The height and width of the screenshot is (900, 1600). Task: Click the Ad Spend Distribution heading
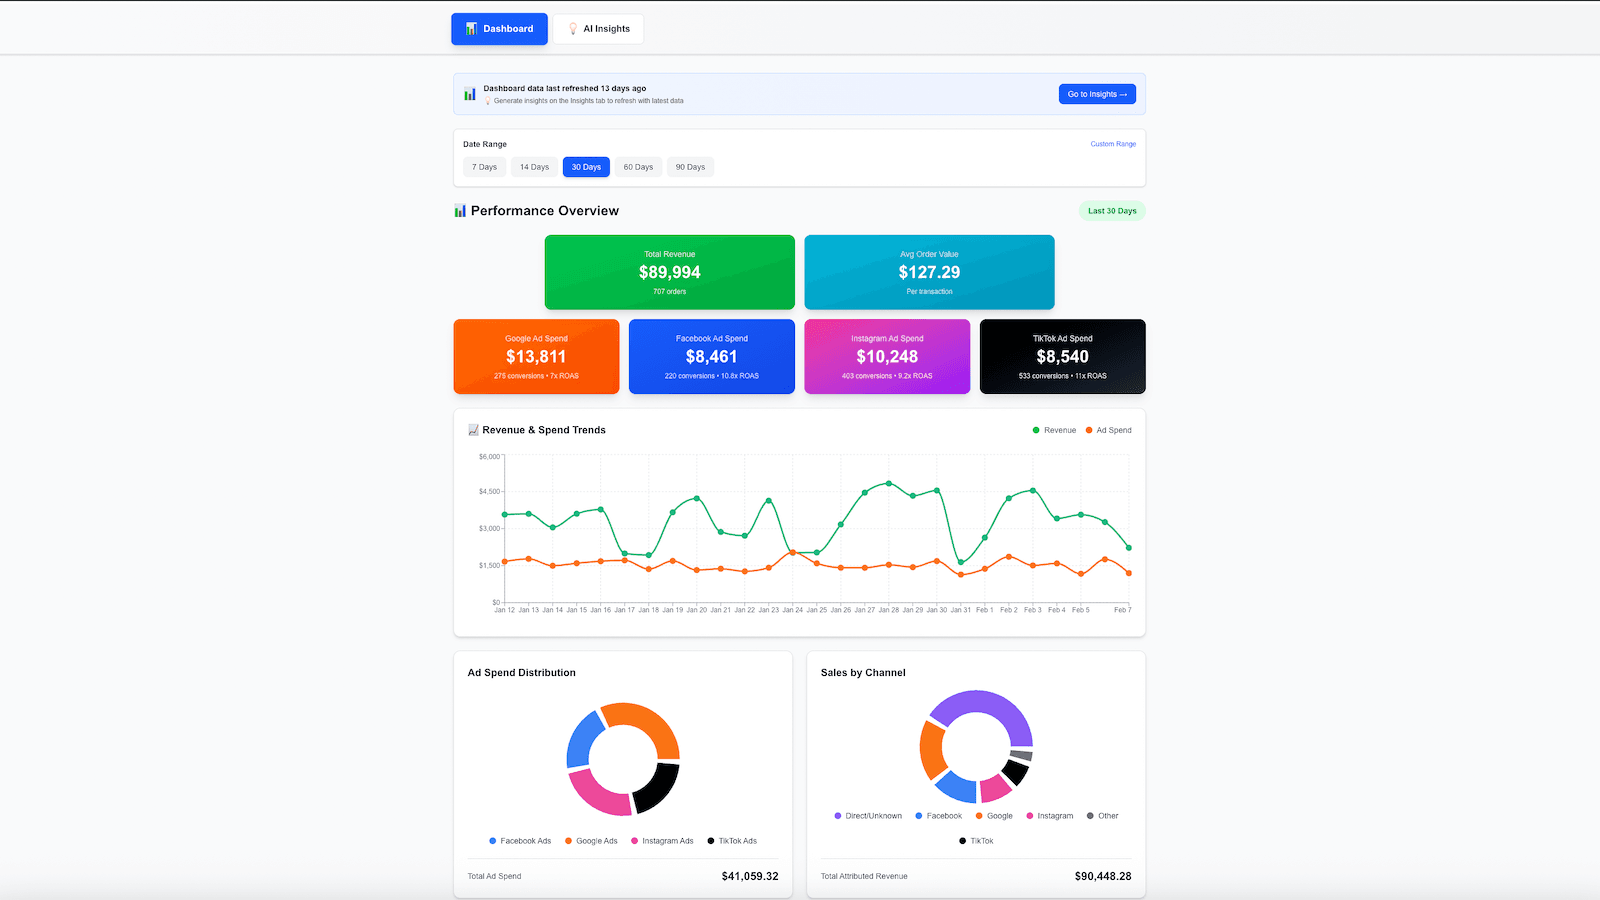coord(522,673)
